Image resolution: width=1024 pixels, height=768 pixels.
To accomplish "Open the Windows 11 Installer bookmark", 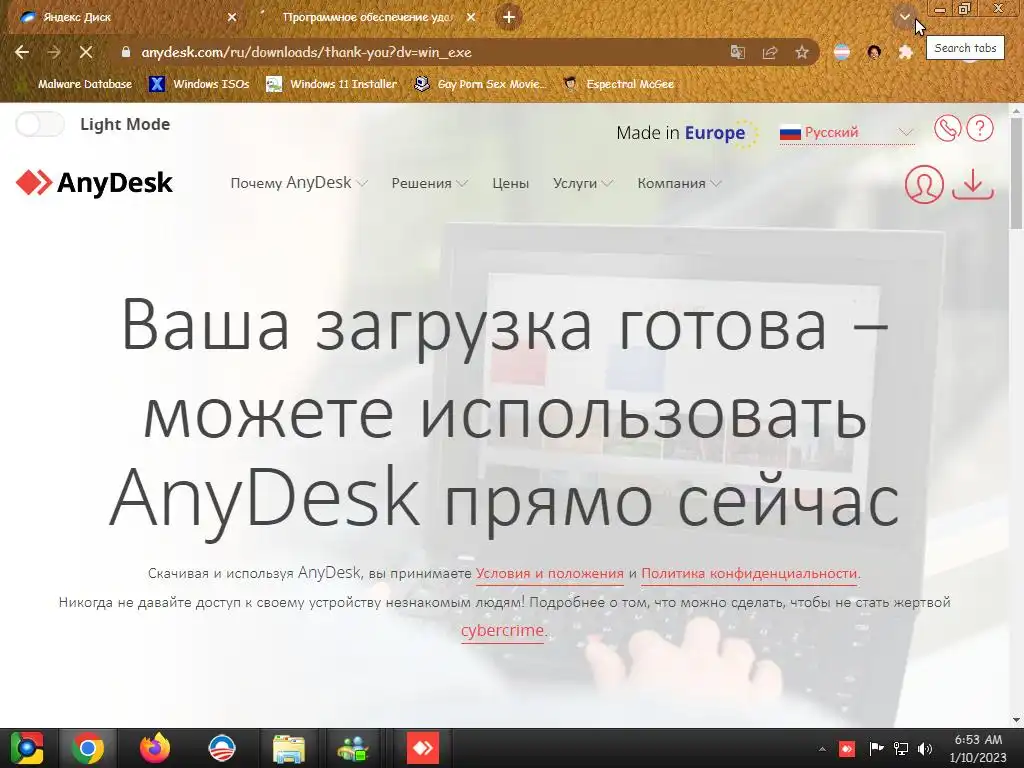I will tap(332, 84).
